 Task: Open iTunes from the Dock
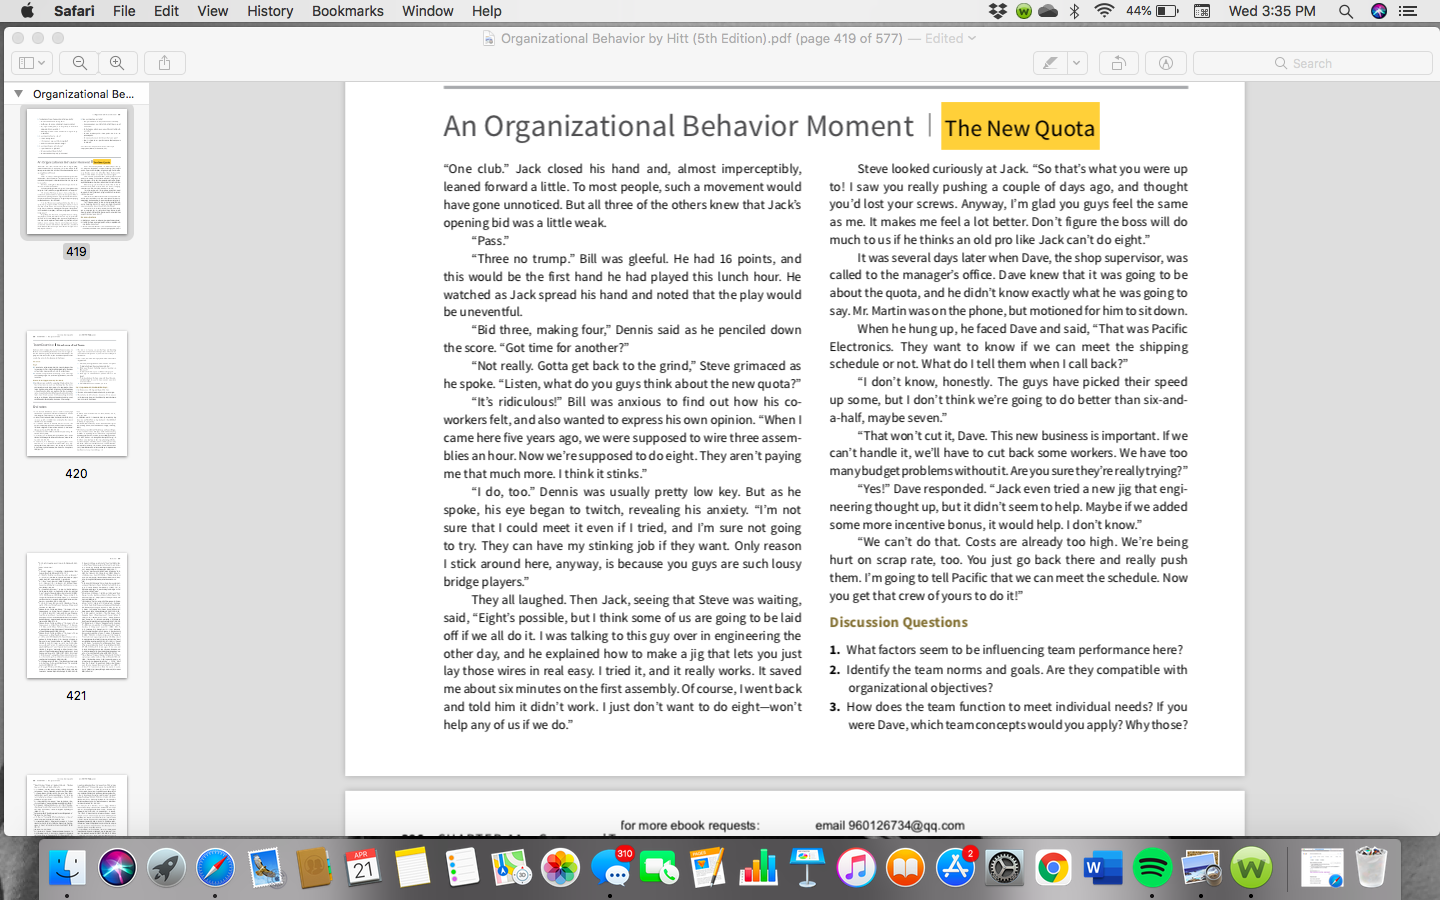tap(856, 867)
